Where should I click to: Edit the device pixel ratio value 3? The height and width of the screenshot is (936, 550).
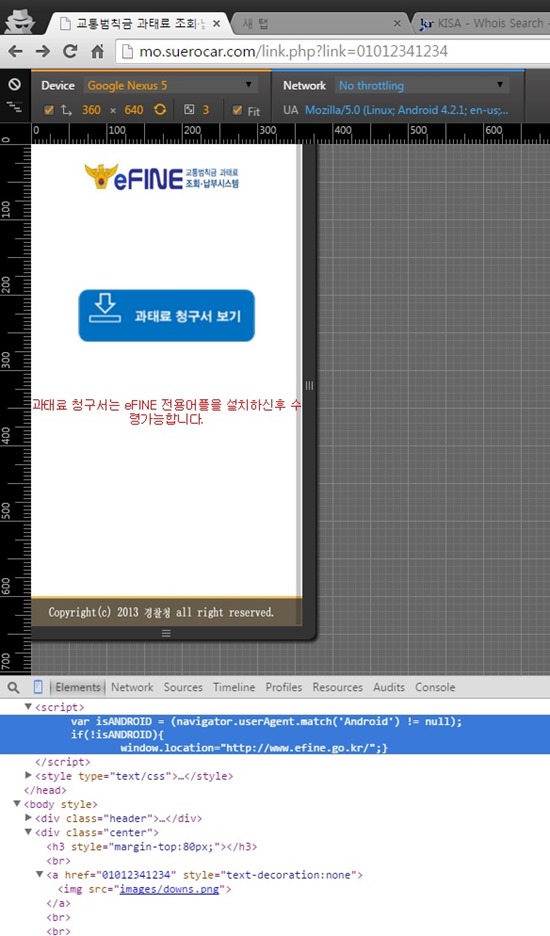206,110
